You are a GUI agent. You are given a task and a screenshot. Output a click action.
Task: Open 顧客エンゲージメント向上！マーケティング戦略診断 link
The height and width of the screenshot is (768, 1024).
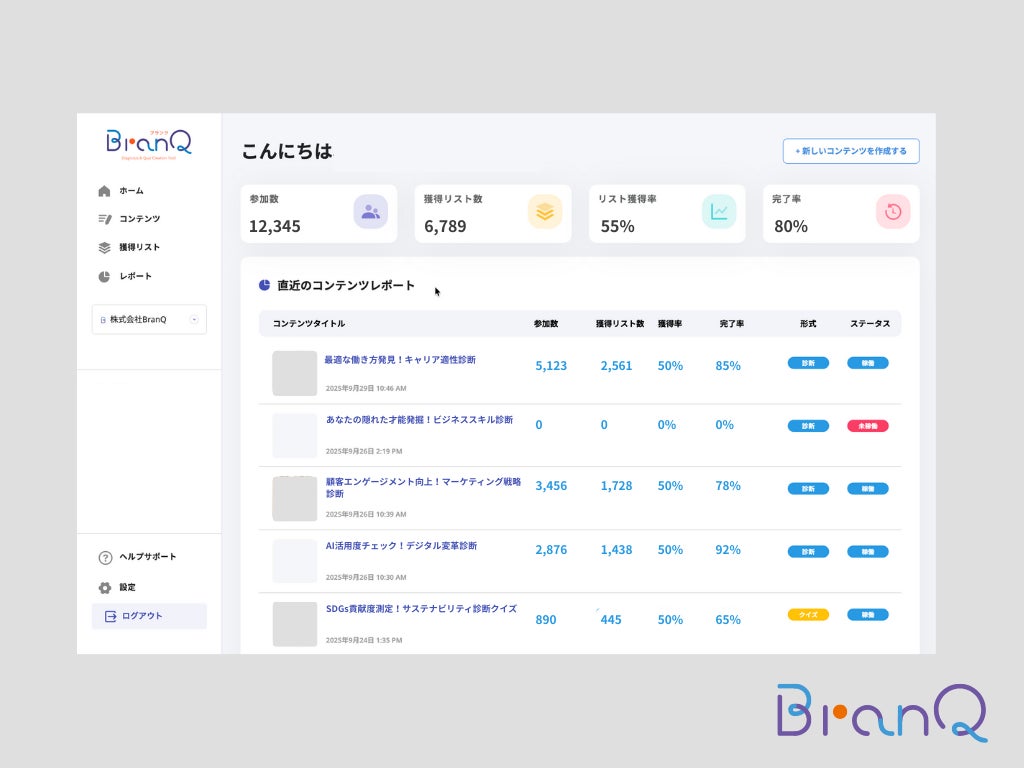[423, 487]
